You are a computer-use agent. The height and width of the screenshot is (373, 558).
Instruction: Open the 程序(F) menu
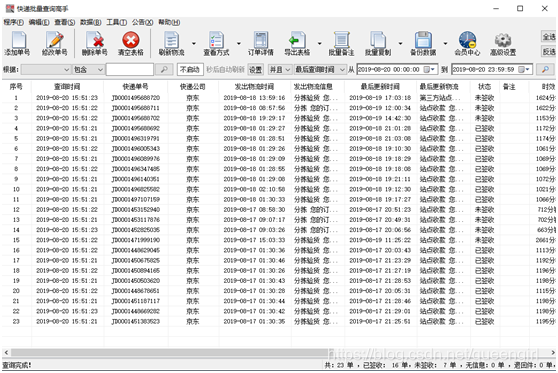click(14, 22)
